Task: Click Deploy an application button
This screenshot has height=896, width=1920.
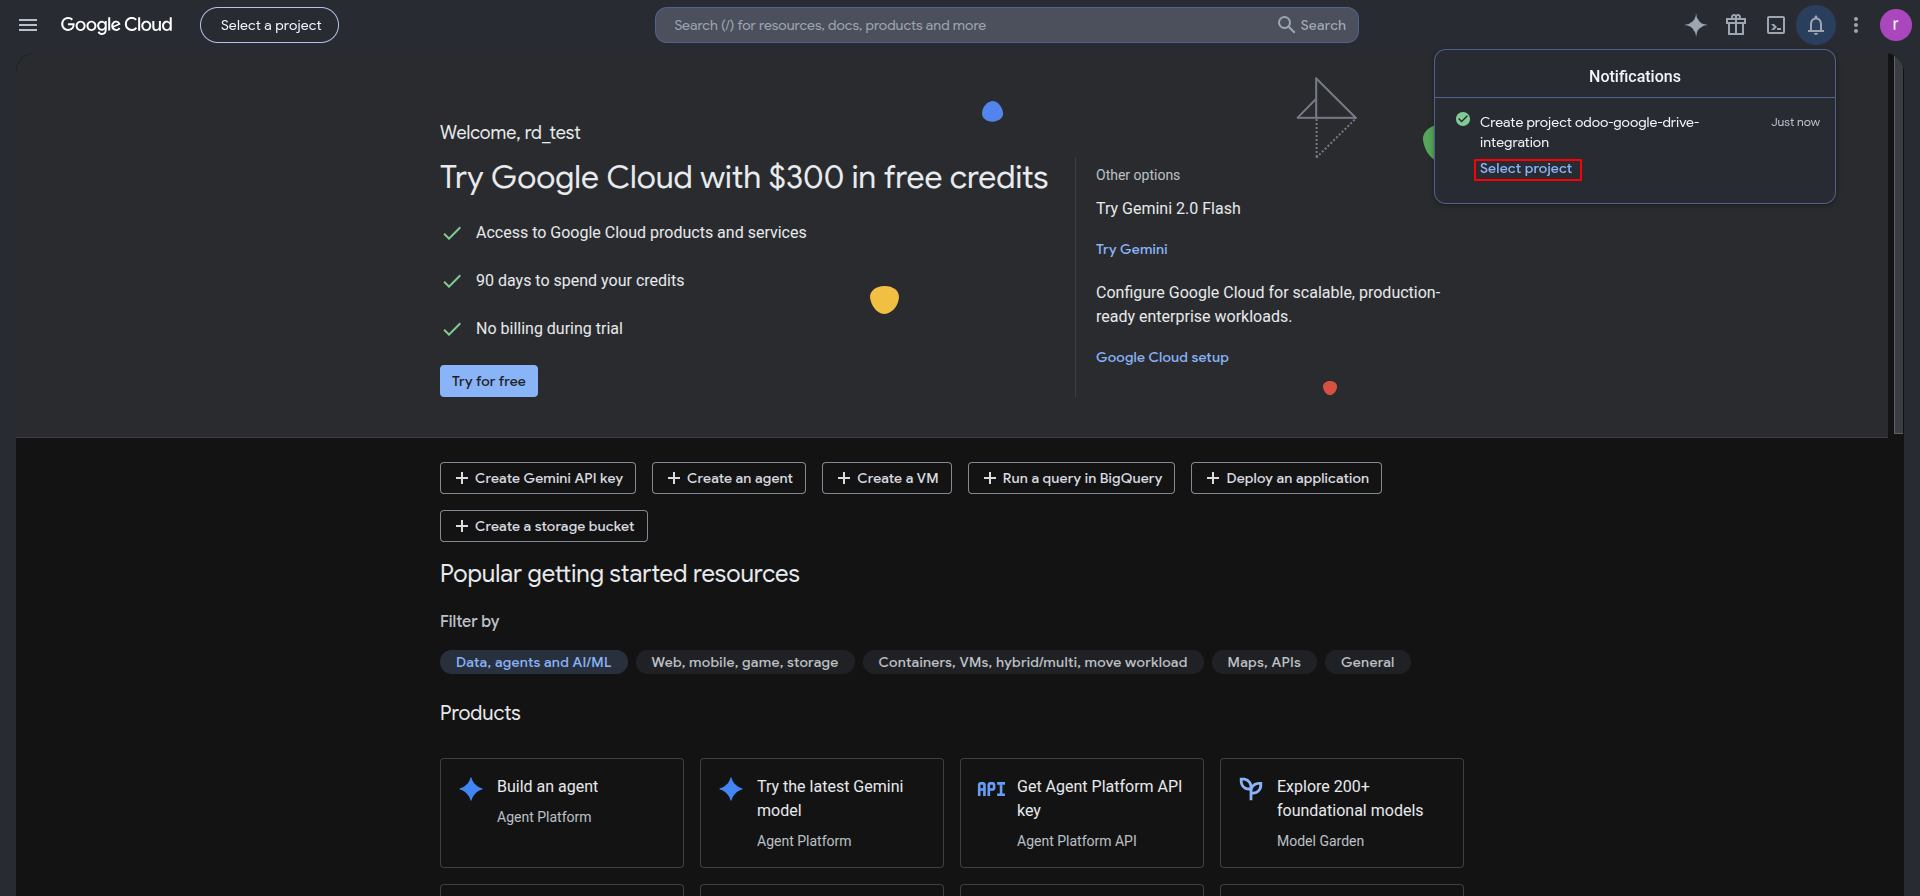Action: point(1286,478)
